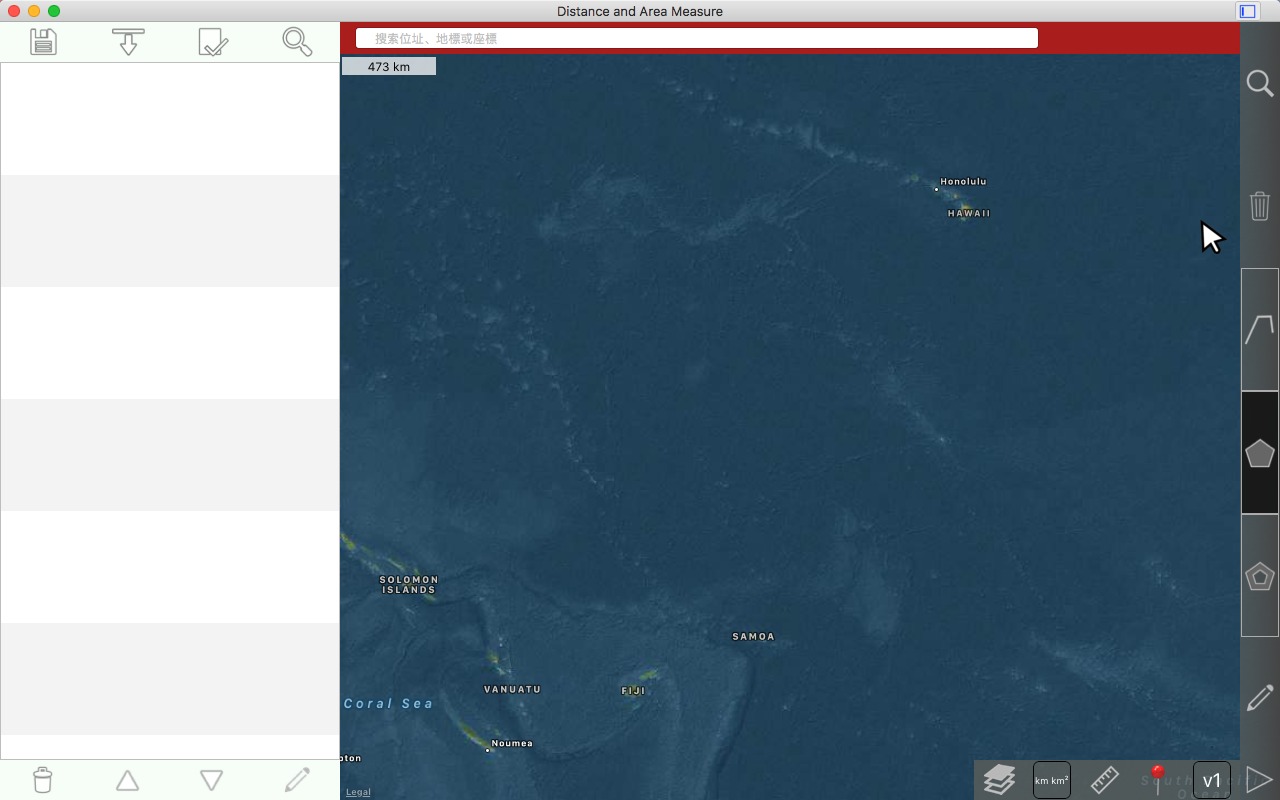The image size is (1280, 800).
Task: Click the trash icon in right sidebar
Action: tap(1259, 206)
